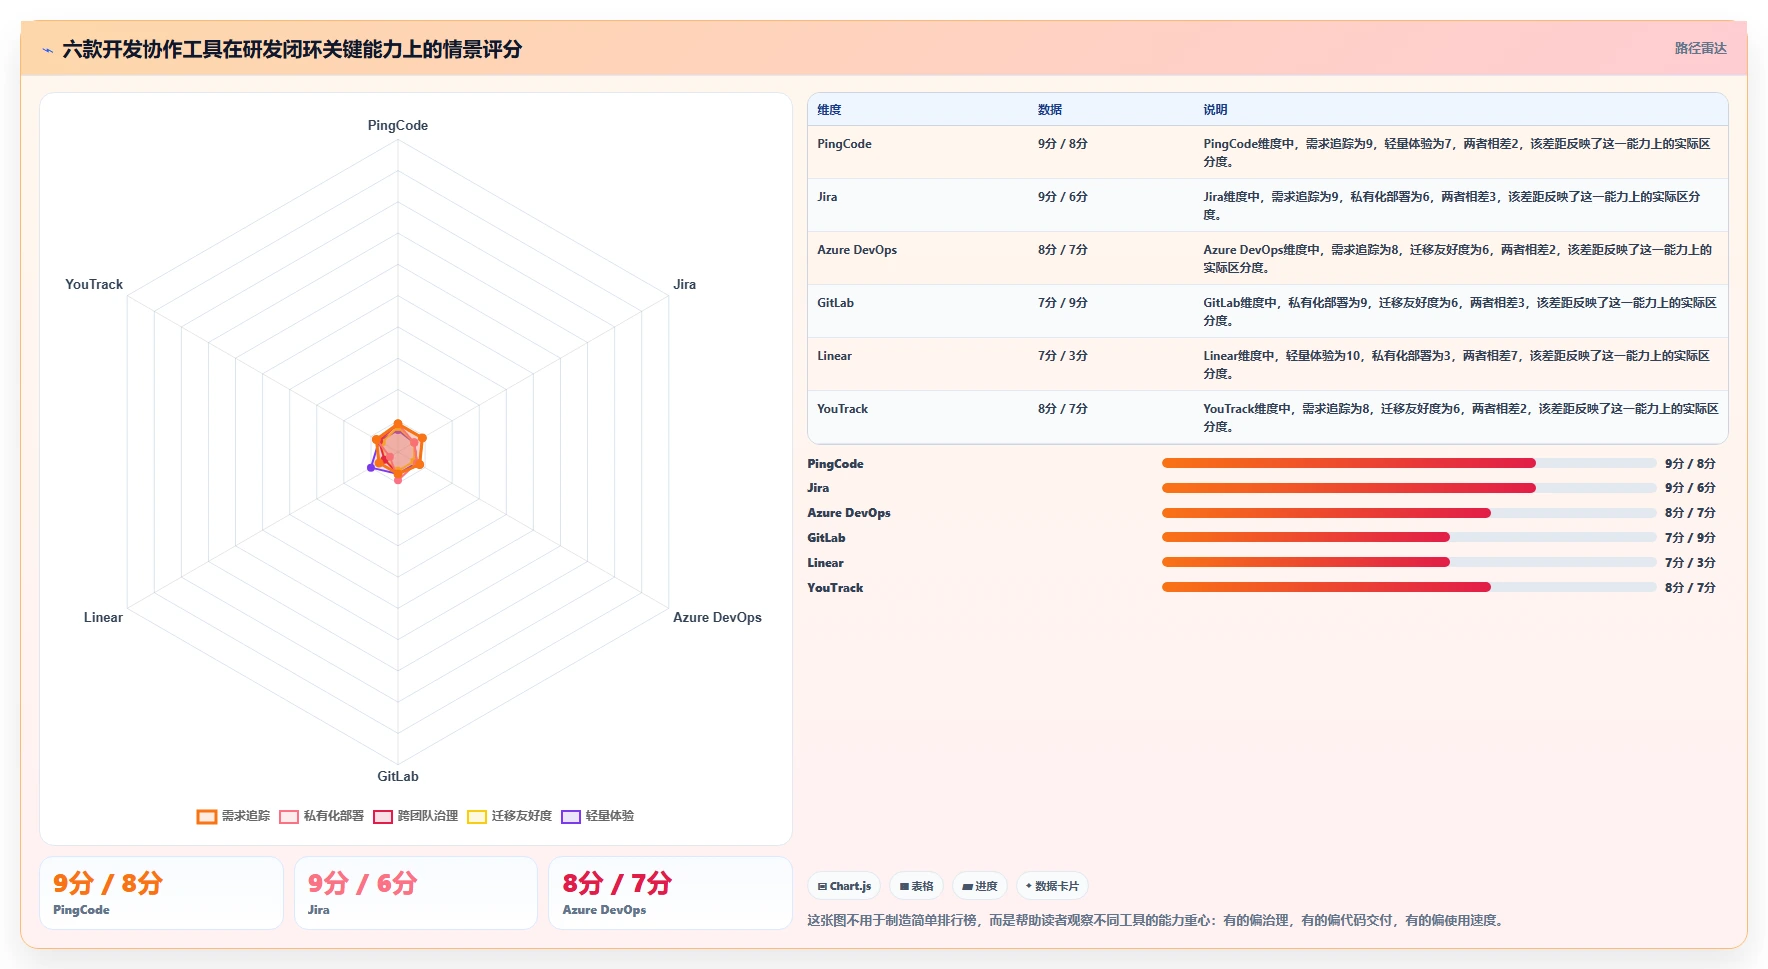
Task: Select the 维度 column header
Action: coord(829,110)
